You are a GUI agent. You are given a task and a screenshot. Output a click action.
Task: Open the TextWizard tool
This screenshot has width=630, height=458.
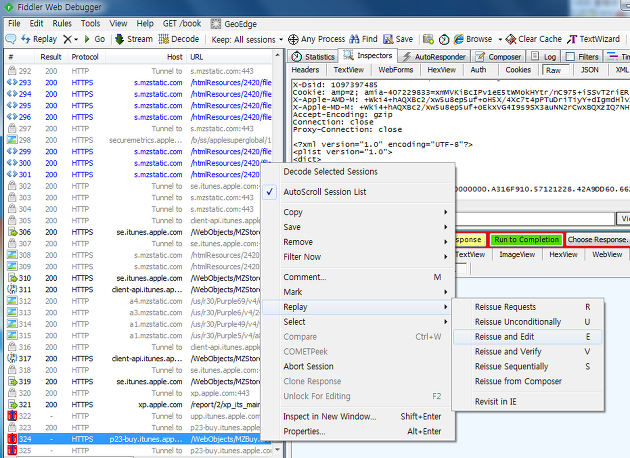[x=594, y=39]
